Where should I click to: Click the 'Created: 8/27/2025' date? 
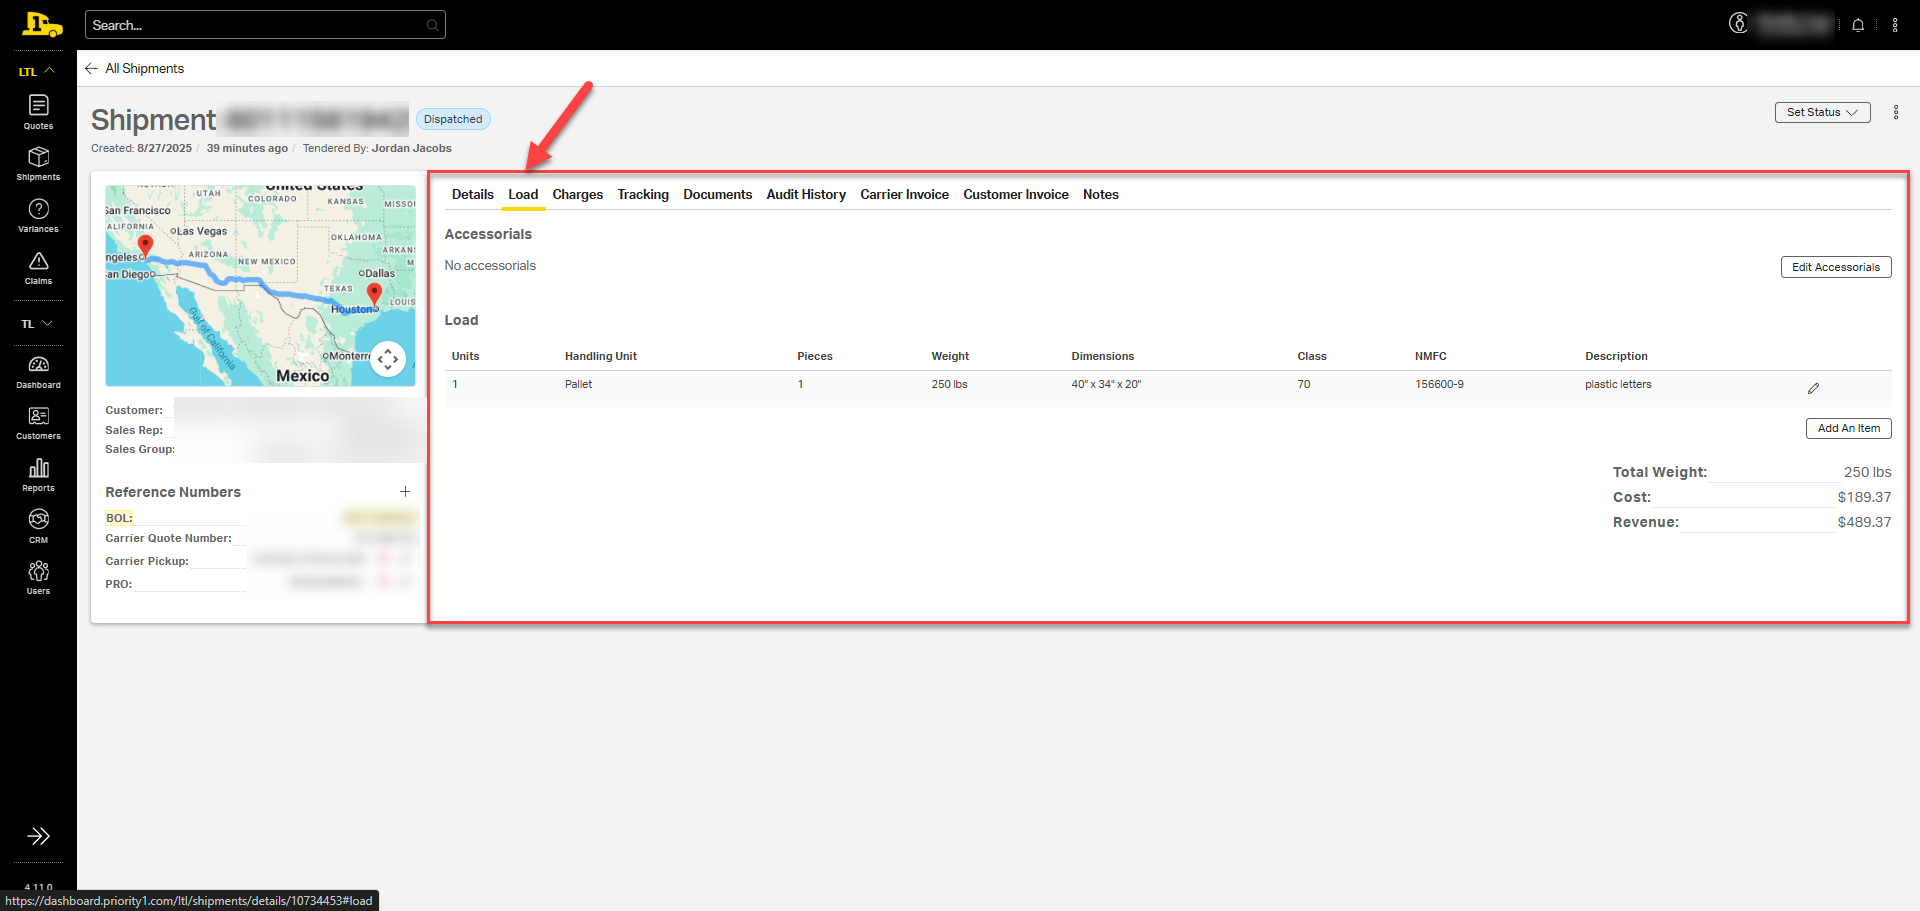141,148
